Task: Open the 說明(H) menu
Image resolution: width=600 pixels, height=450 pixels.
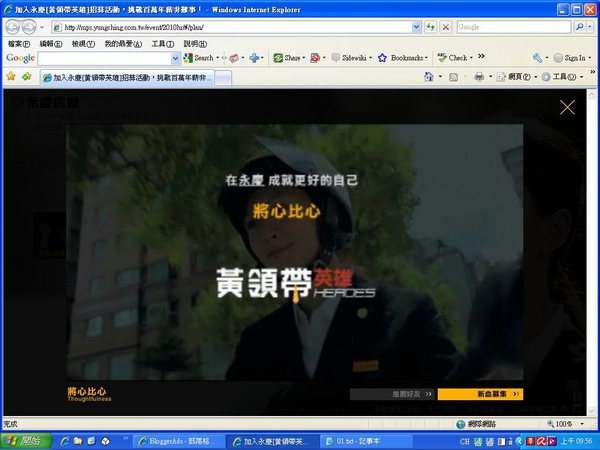Action: tap(195, 44)
